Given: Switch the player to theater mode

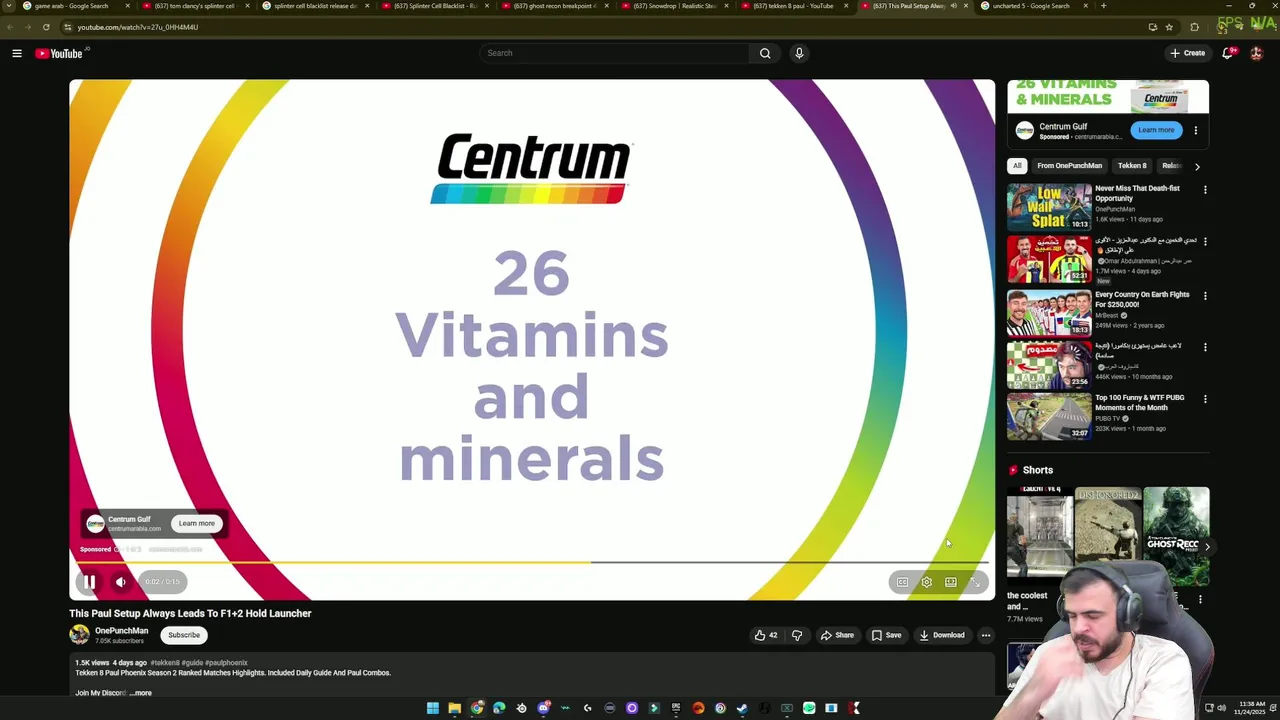Looking at the screenshot, I should pyautogui.click(x=951, y=582).
